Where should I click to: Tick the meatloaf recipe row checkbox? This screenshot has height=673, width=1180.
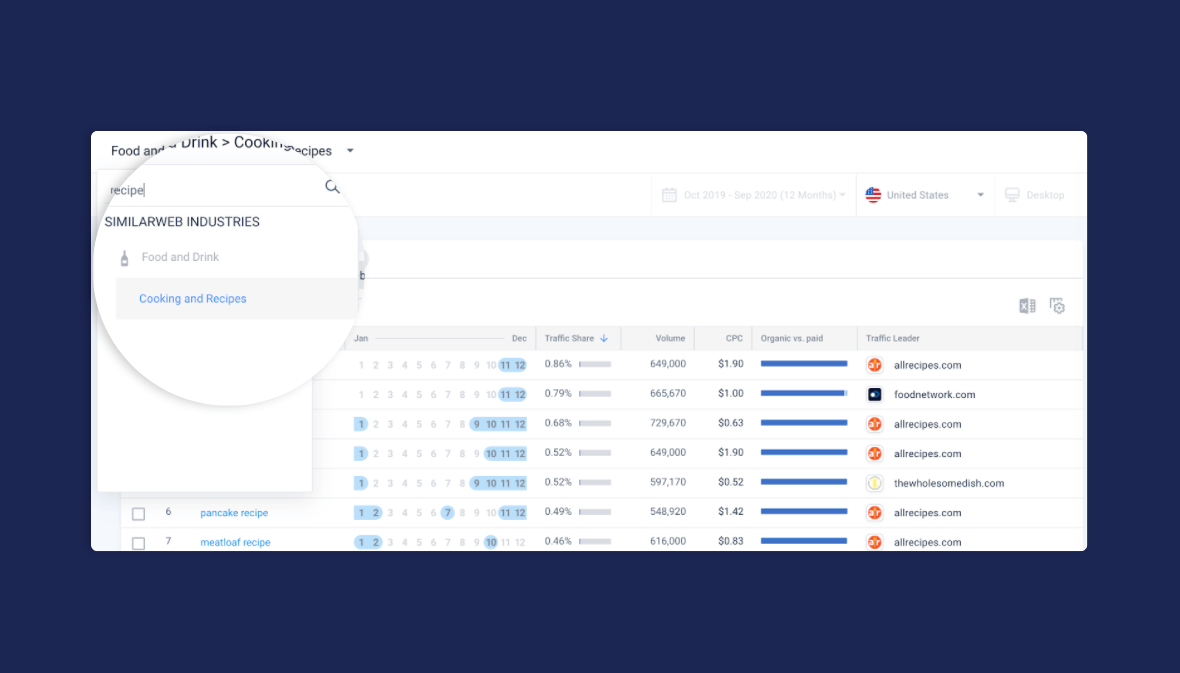(139, 543)
